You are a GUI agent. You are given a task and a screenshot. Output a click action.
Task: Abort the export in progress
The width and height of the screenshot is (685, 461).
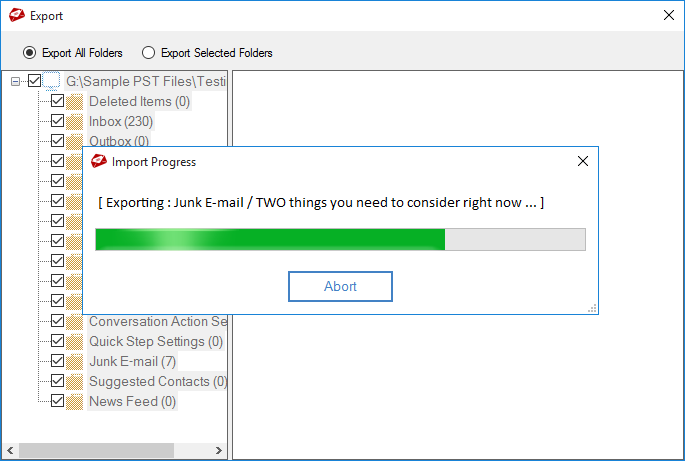340,286
